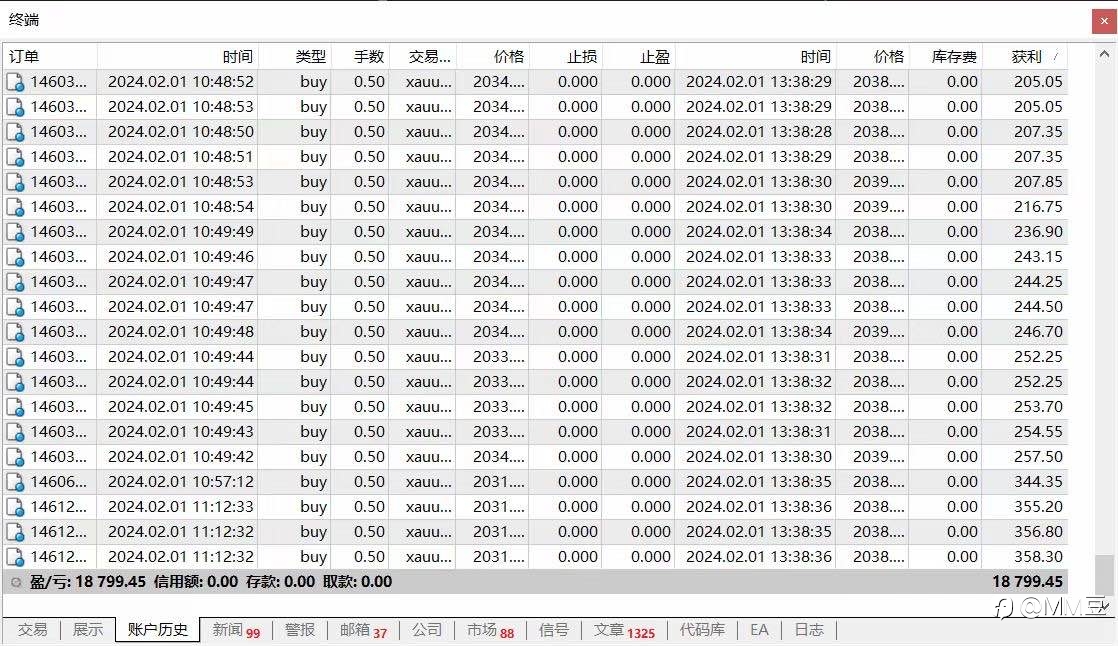Click order number 14606...
Image resolution: width=1118 pixels, height=646 pixels.
[x=58, y=481]
